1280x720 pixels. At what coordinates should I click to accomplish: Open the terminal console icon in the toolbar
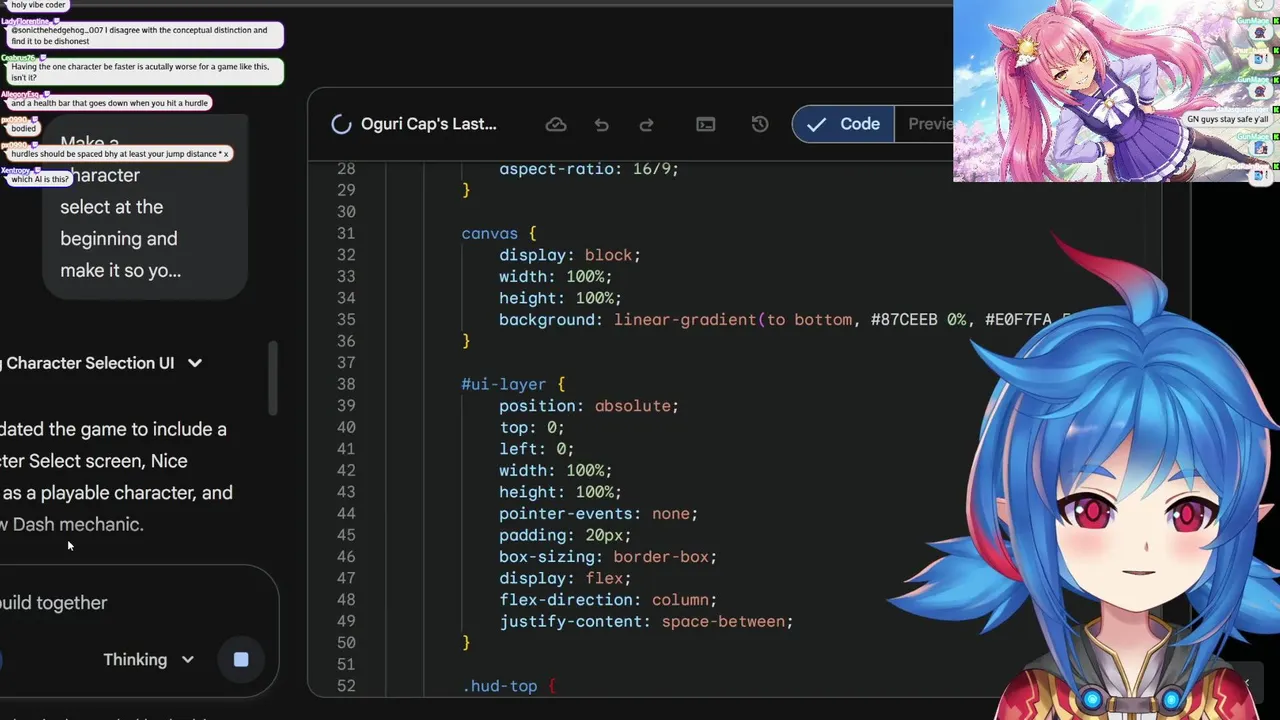coord(705,124)
